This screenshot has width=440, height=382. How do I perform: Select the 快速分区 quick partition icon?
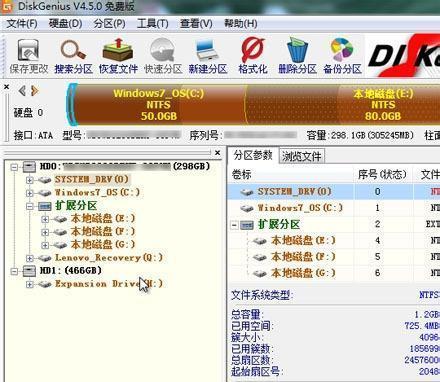163,56
